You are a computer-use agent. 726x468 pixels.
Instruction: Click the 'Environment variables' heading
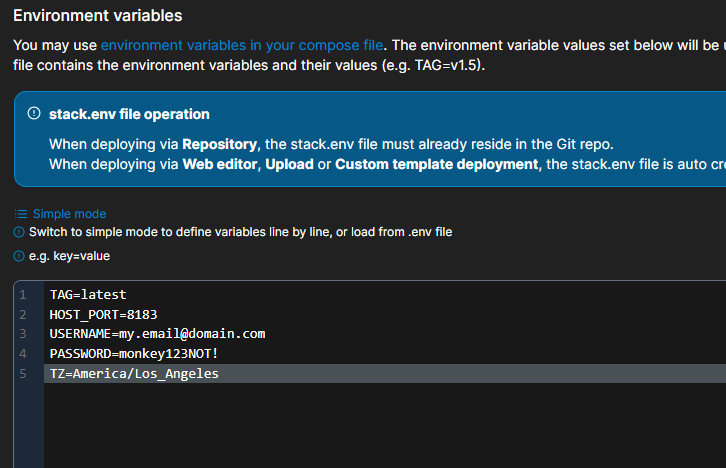pos(97,16)
